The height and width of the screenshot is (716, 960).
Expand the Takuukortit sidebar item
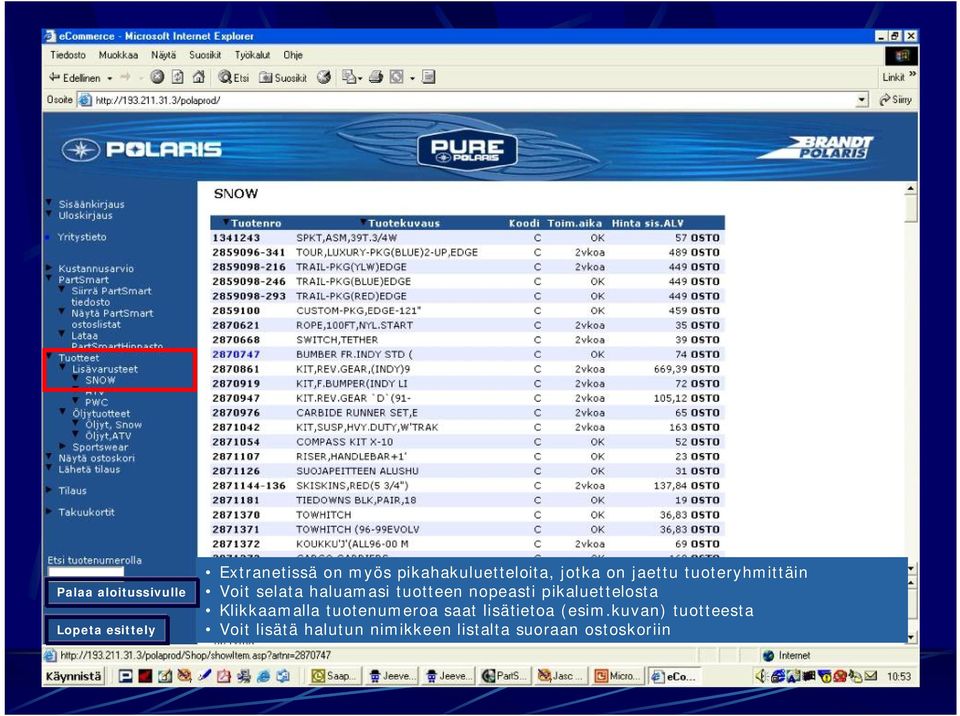click(86, 512)
